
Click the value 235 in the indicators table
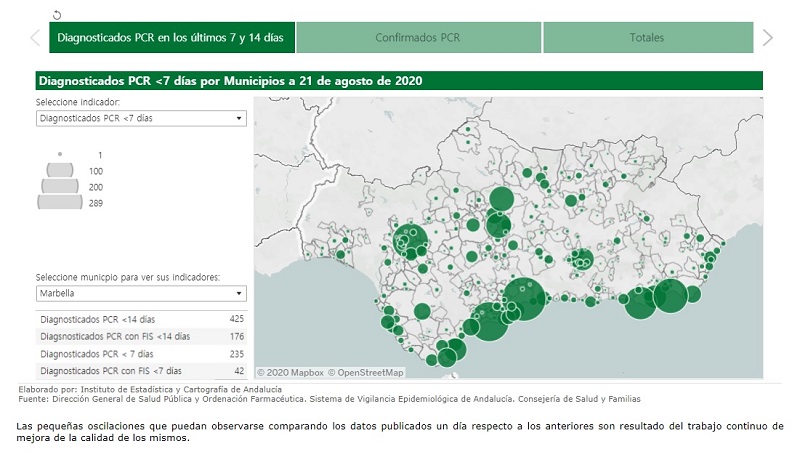point(237,354)
